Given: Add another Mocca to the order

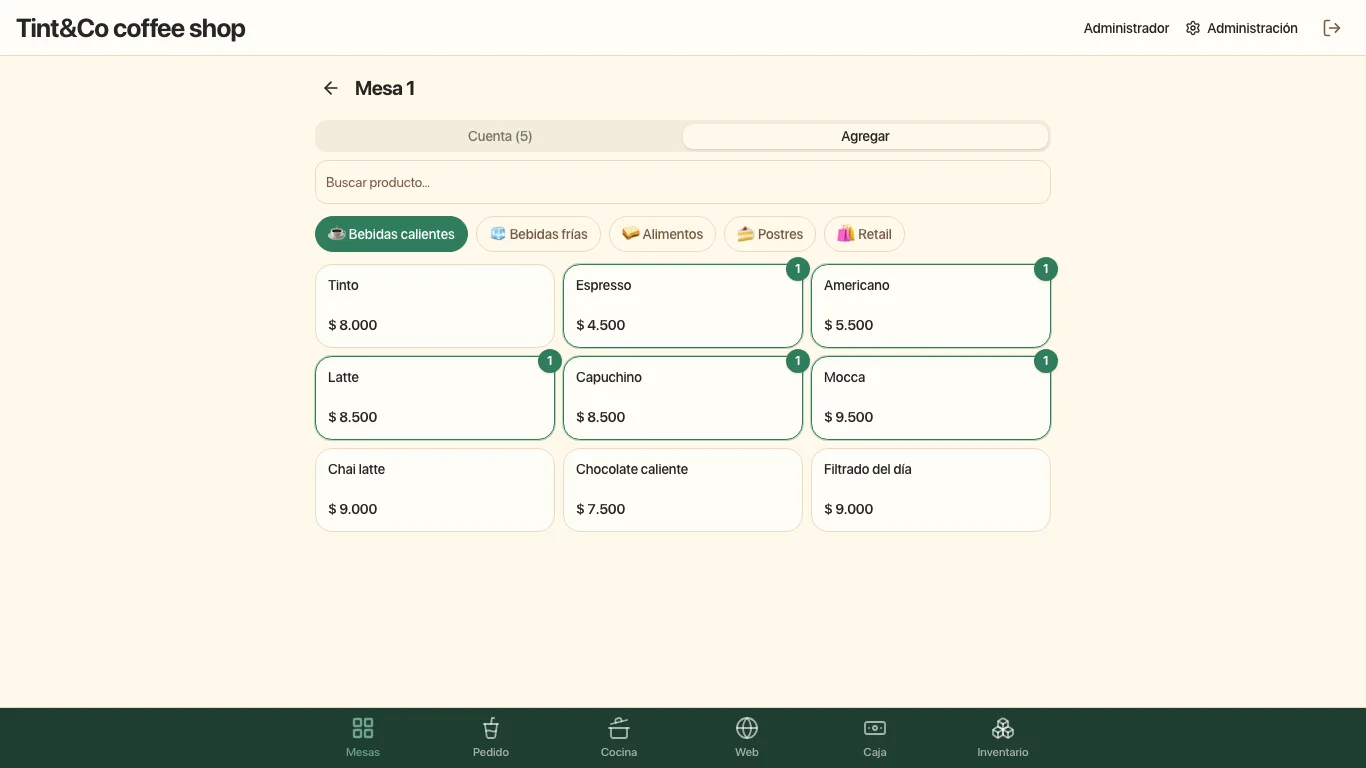Looking at the screenshot, I should click(931, 398).
